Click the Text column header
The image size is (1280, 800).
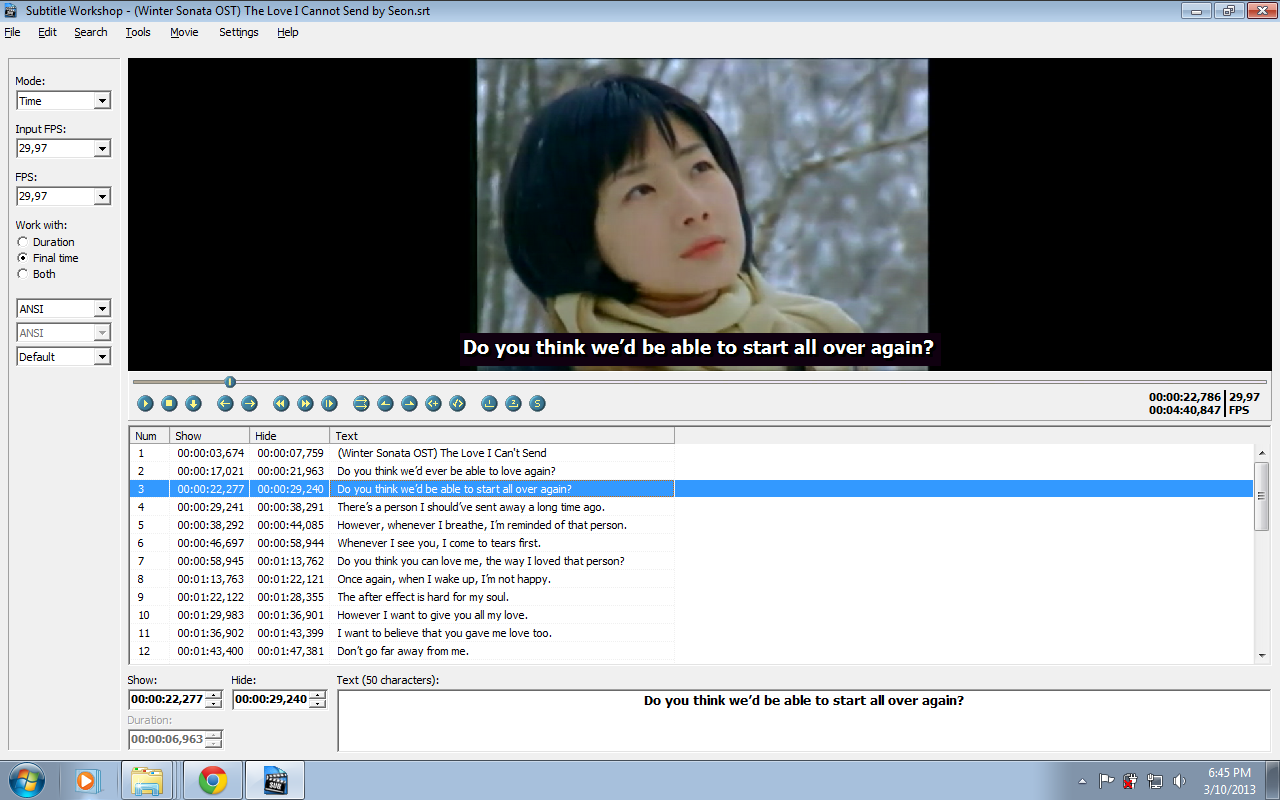pos(502,436)
